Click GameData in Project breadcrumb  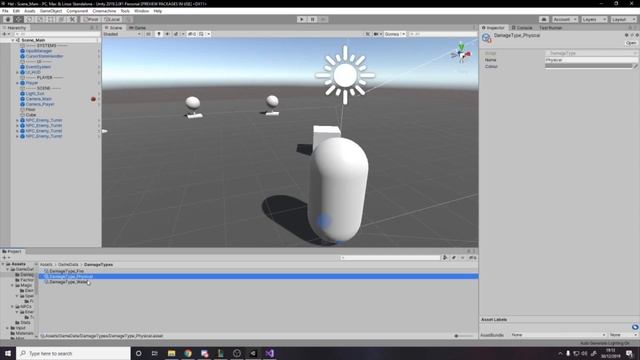click(68, 264)
